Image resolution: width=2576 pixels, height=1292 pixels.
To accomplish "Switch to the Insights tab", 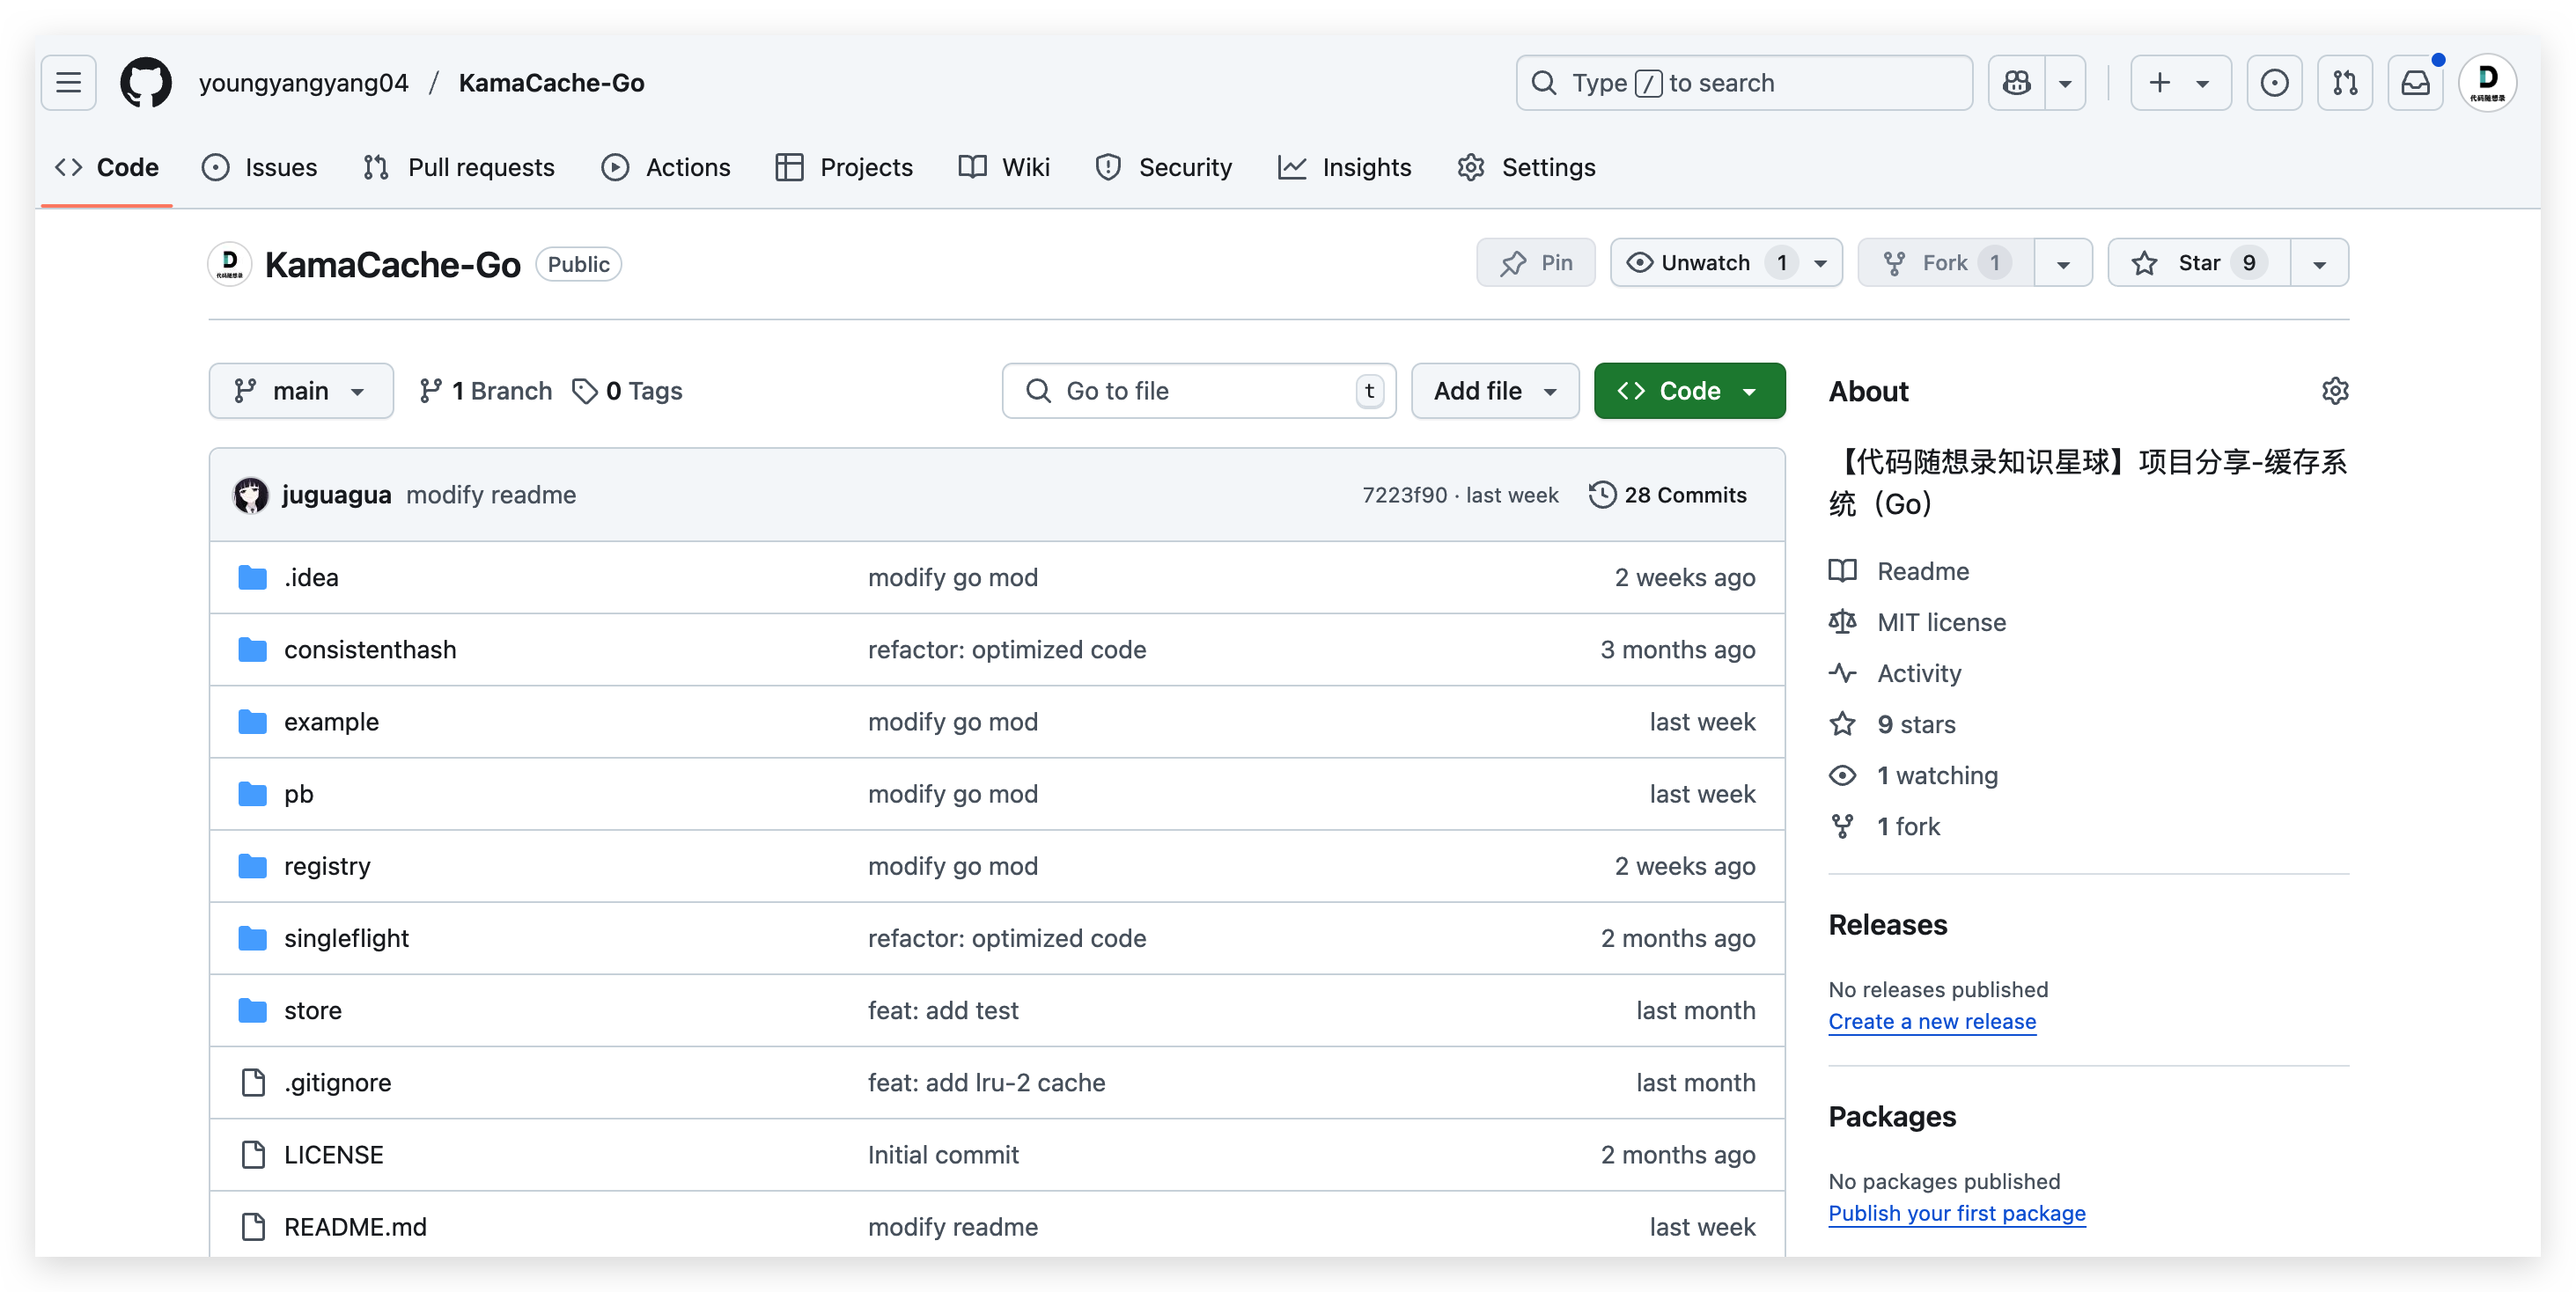I will click(x=1345, y=167).
